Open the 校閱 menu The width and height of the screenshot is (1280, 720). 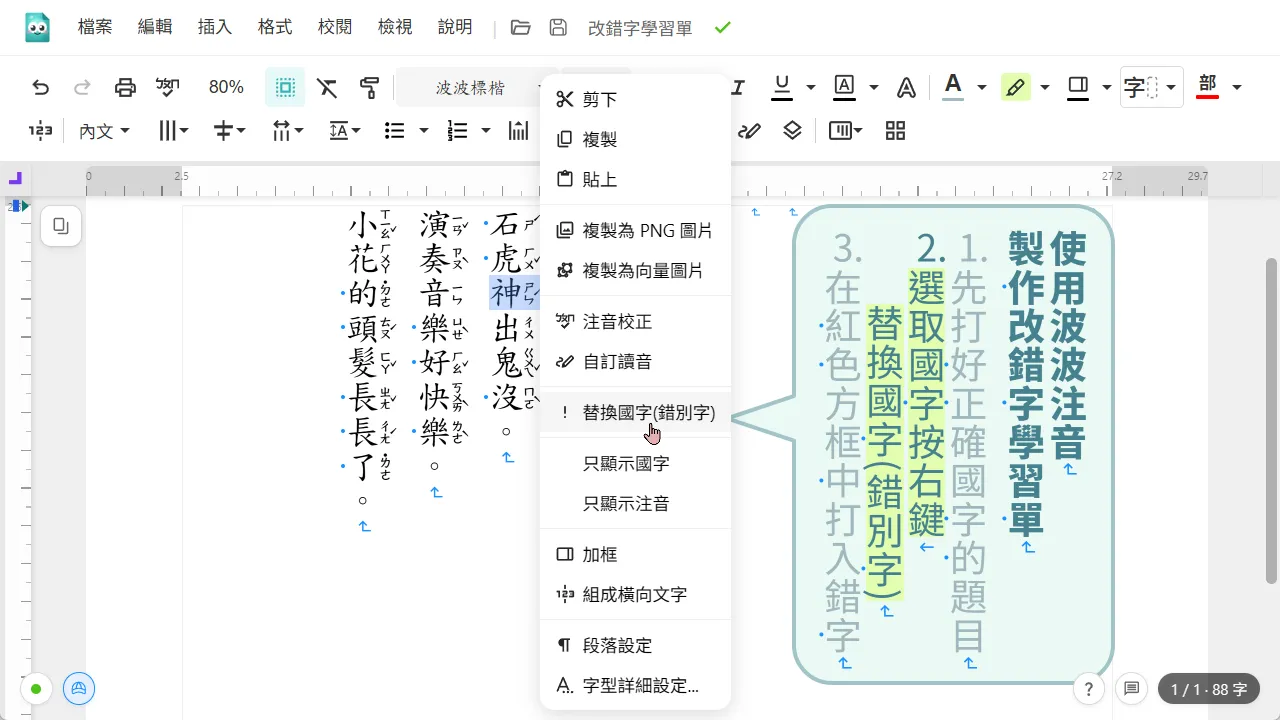[335, 27]
